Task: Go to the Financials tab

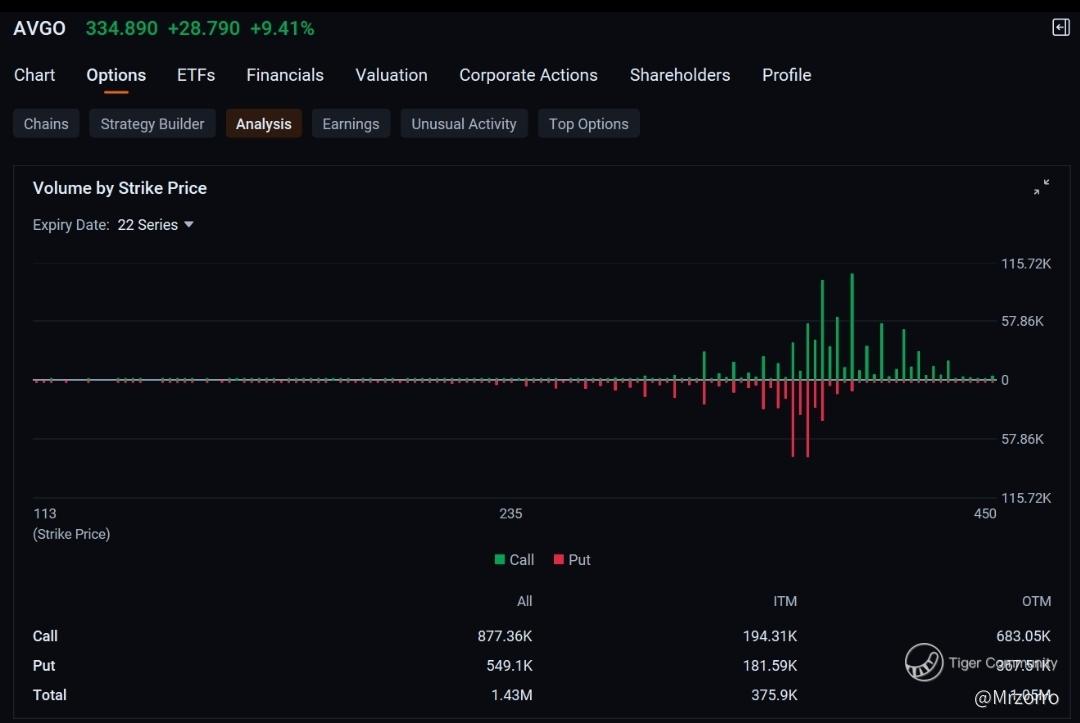Action: point(285,75)
